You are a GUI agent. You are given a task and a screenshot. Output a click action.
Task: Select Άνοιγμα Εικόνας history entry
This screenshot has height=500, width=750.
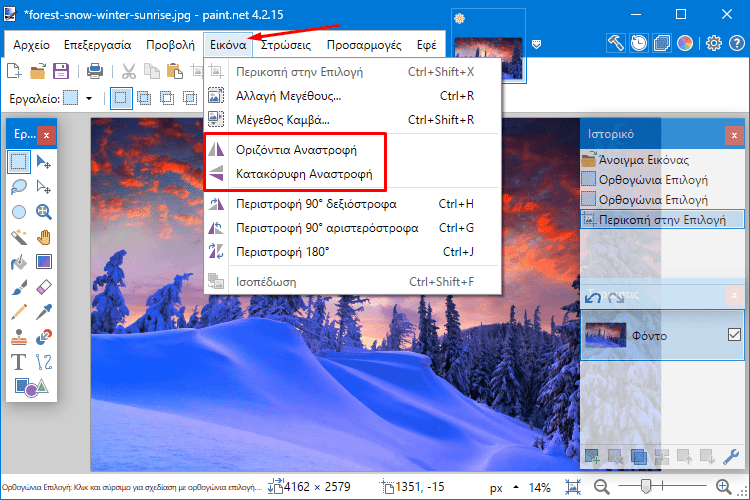tap(662, 160)
